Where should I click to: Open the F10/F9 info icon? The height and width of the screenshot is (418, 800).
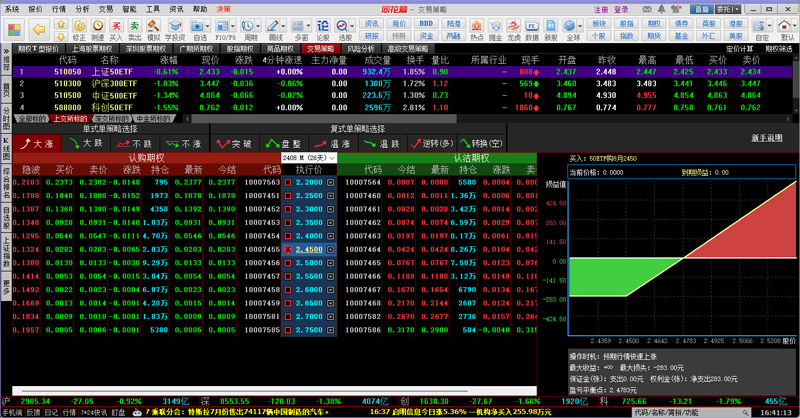pyautogui.click(x=222, y=26)
